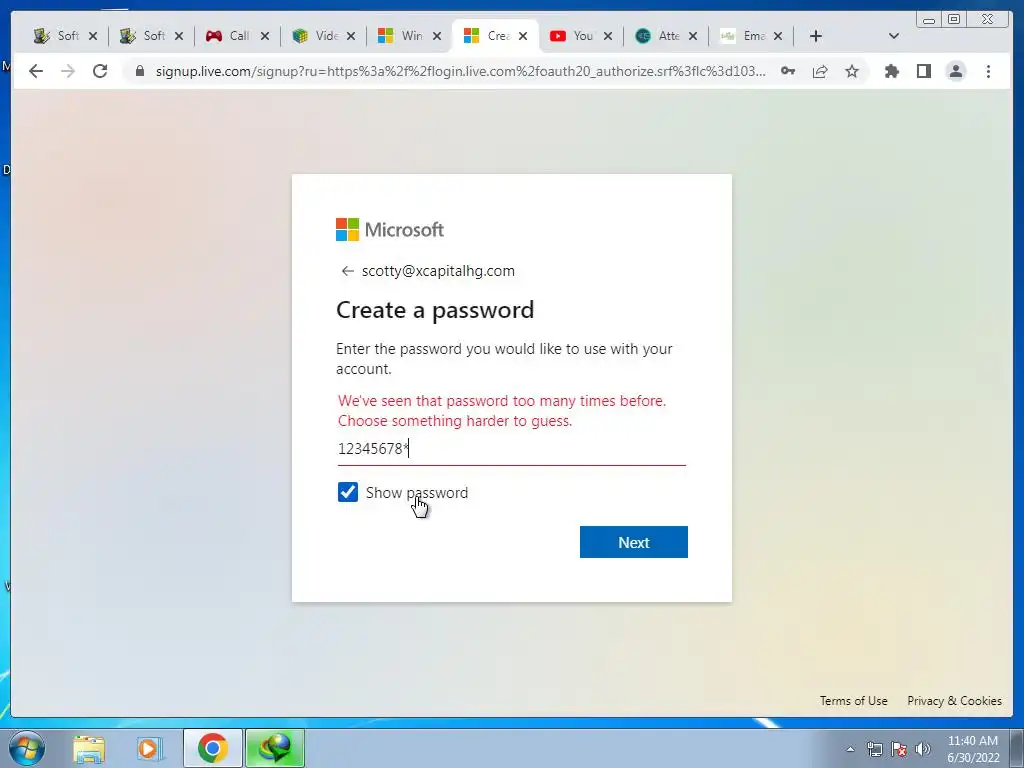Reload the signup page
The image size is (1024, 768).
click(x=99, y=71)
